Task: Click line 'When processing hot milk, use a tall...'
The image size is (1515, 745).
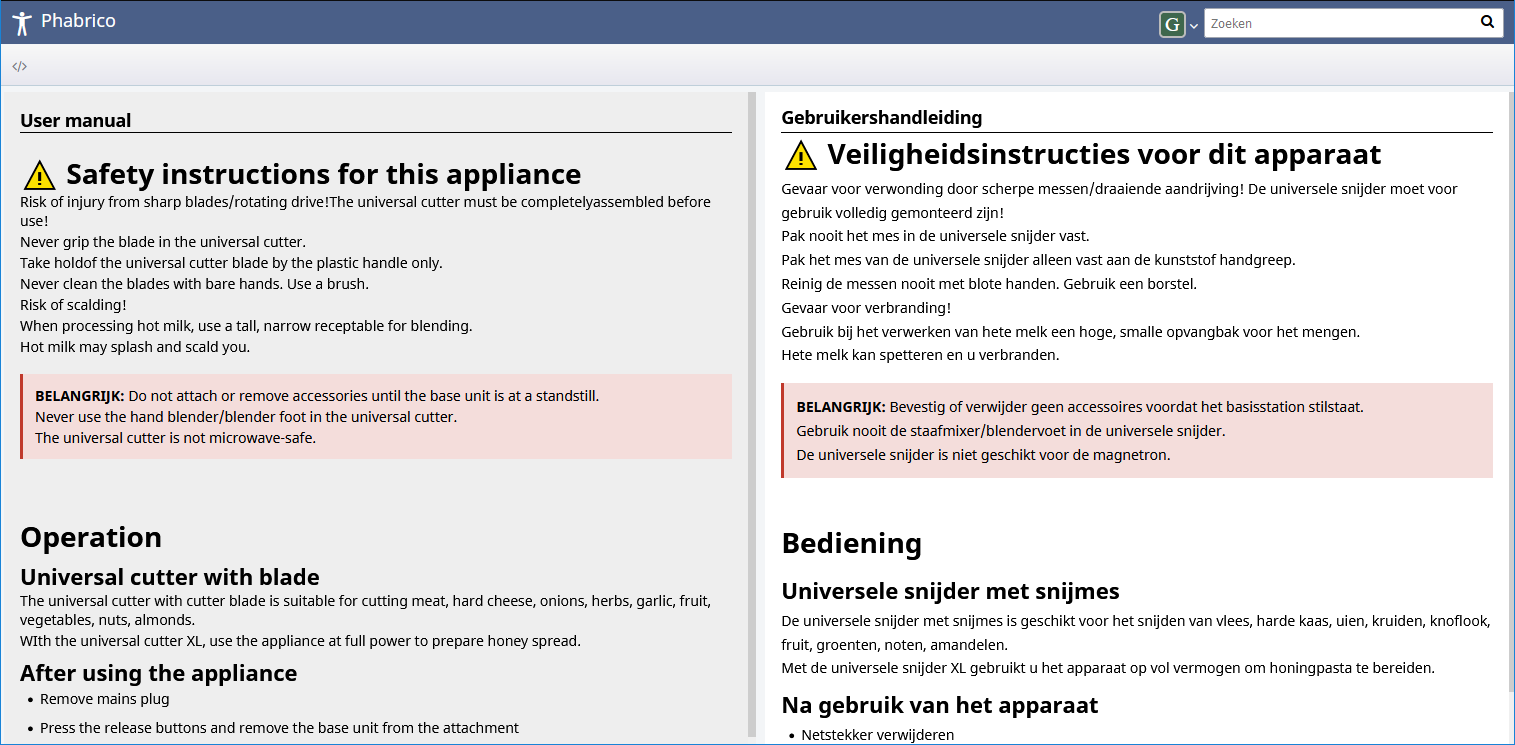Action: pos(246,326)
